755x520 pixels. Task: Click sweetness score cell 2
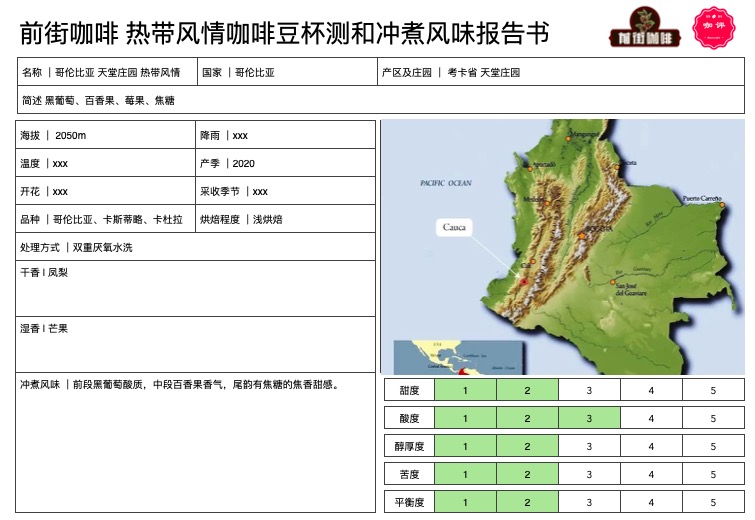coord(527,390)
